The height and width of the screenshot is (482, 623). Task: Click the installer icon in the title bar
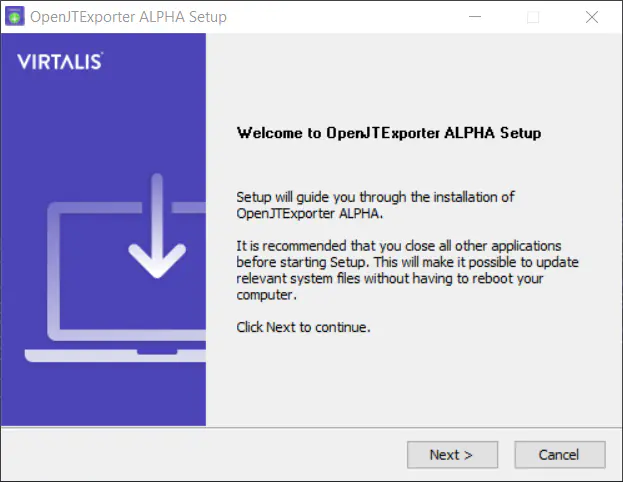pos(15,17)
